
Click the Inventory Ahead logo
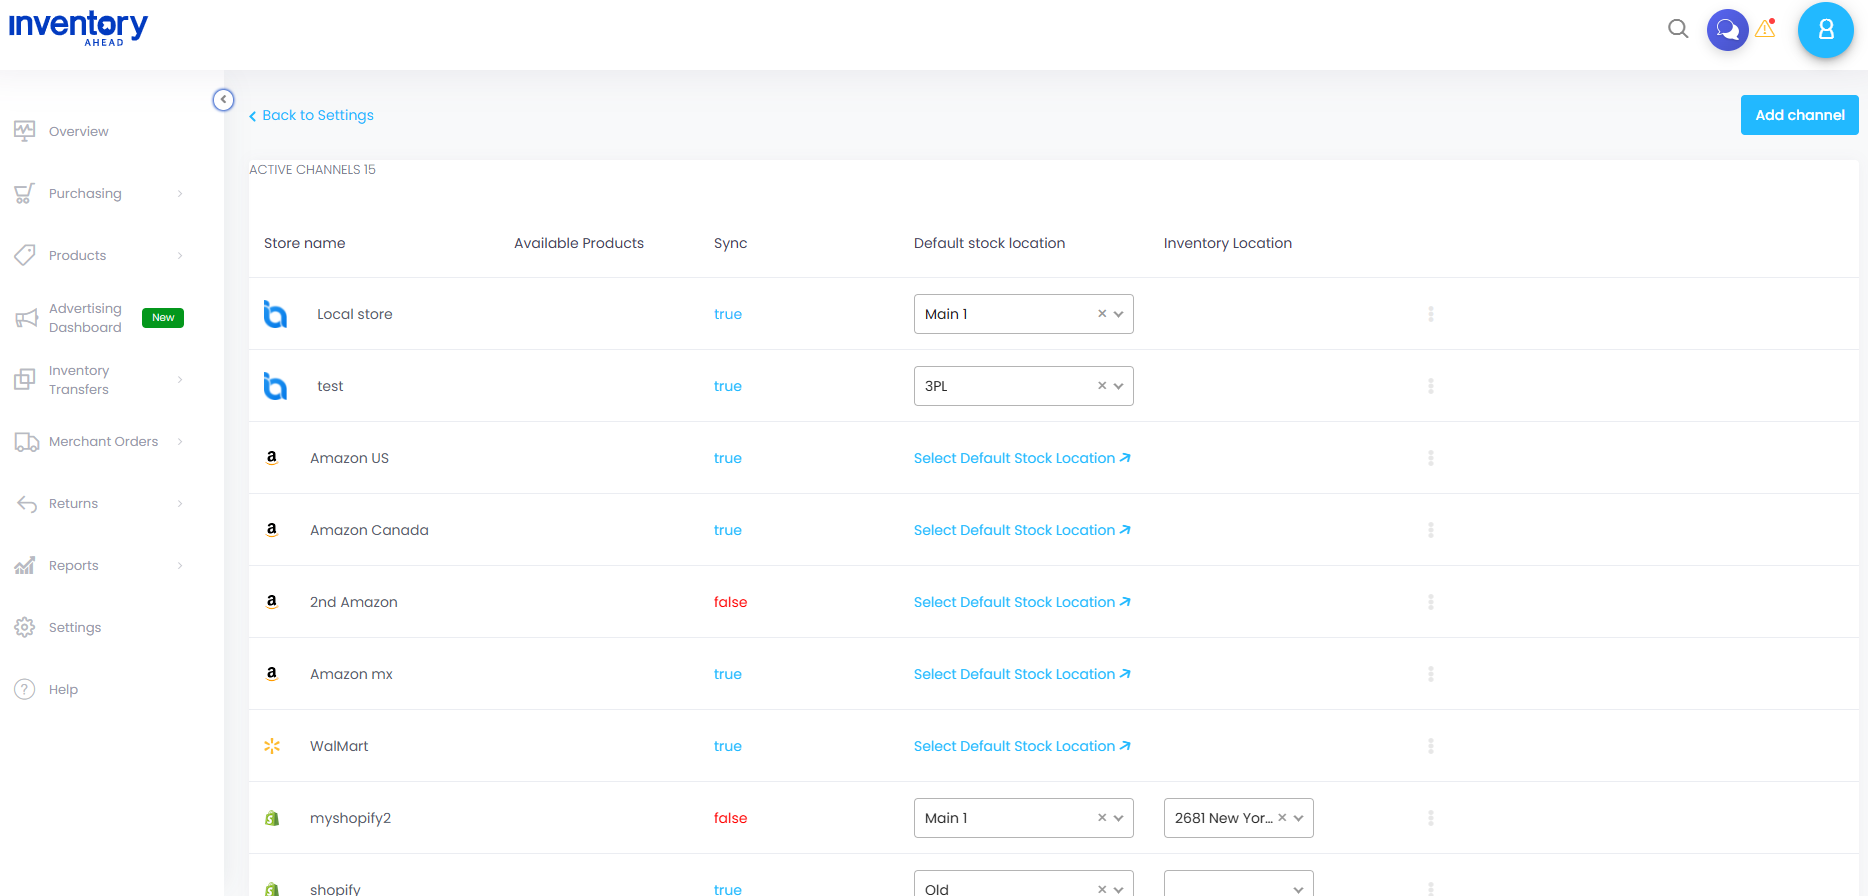[78, 27]
